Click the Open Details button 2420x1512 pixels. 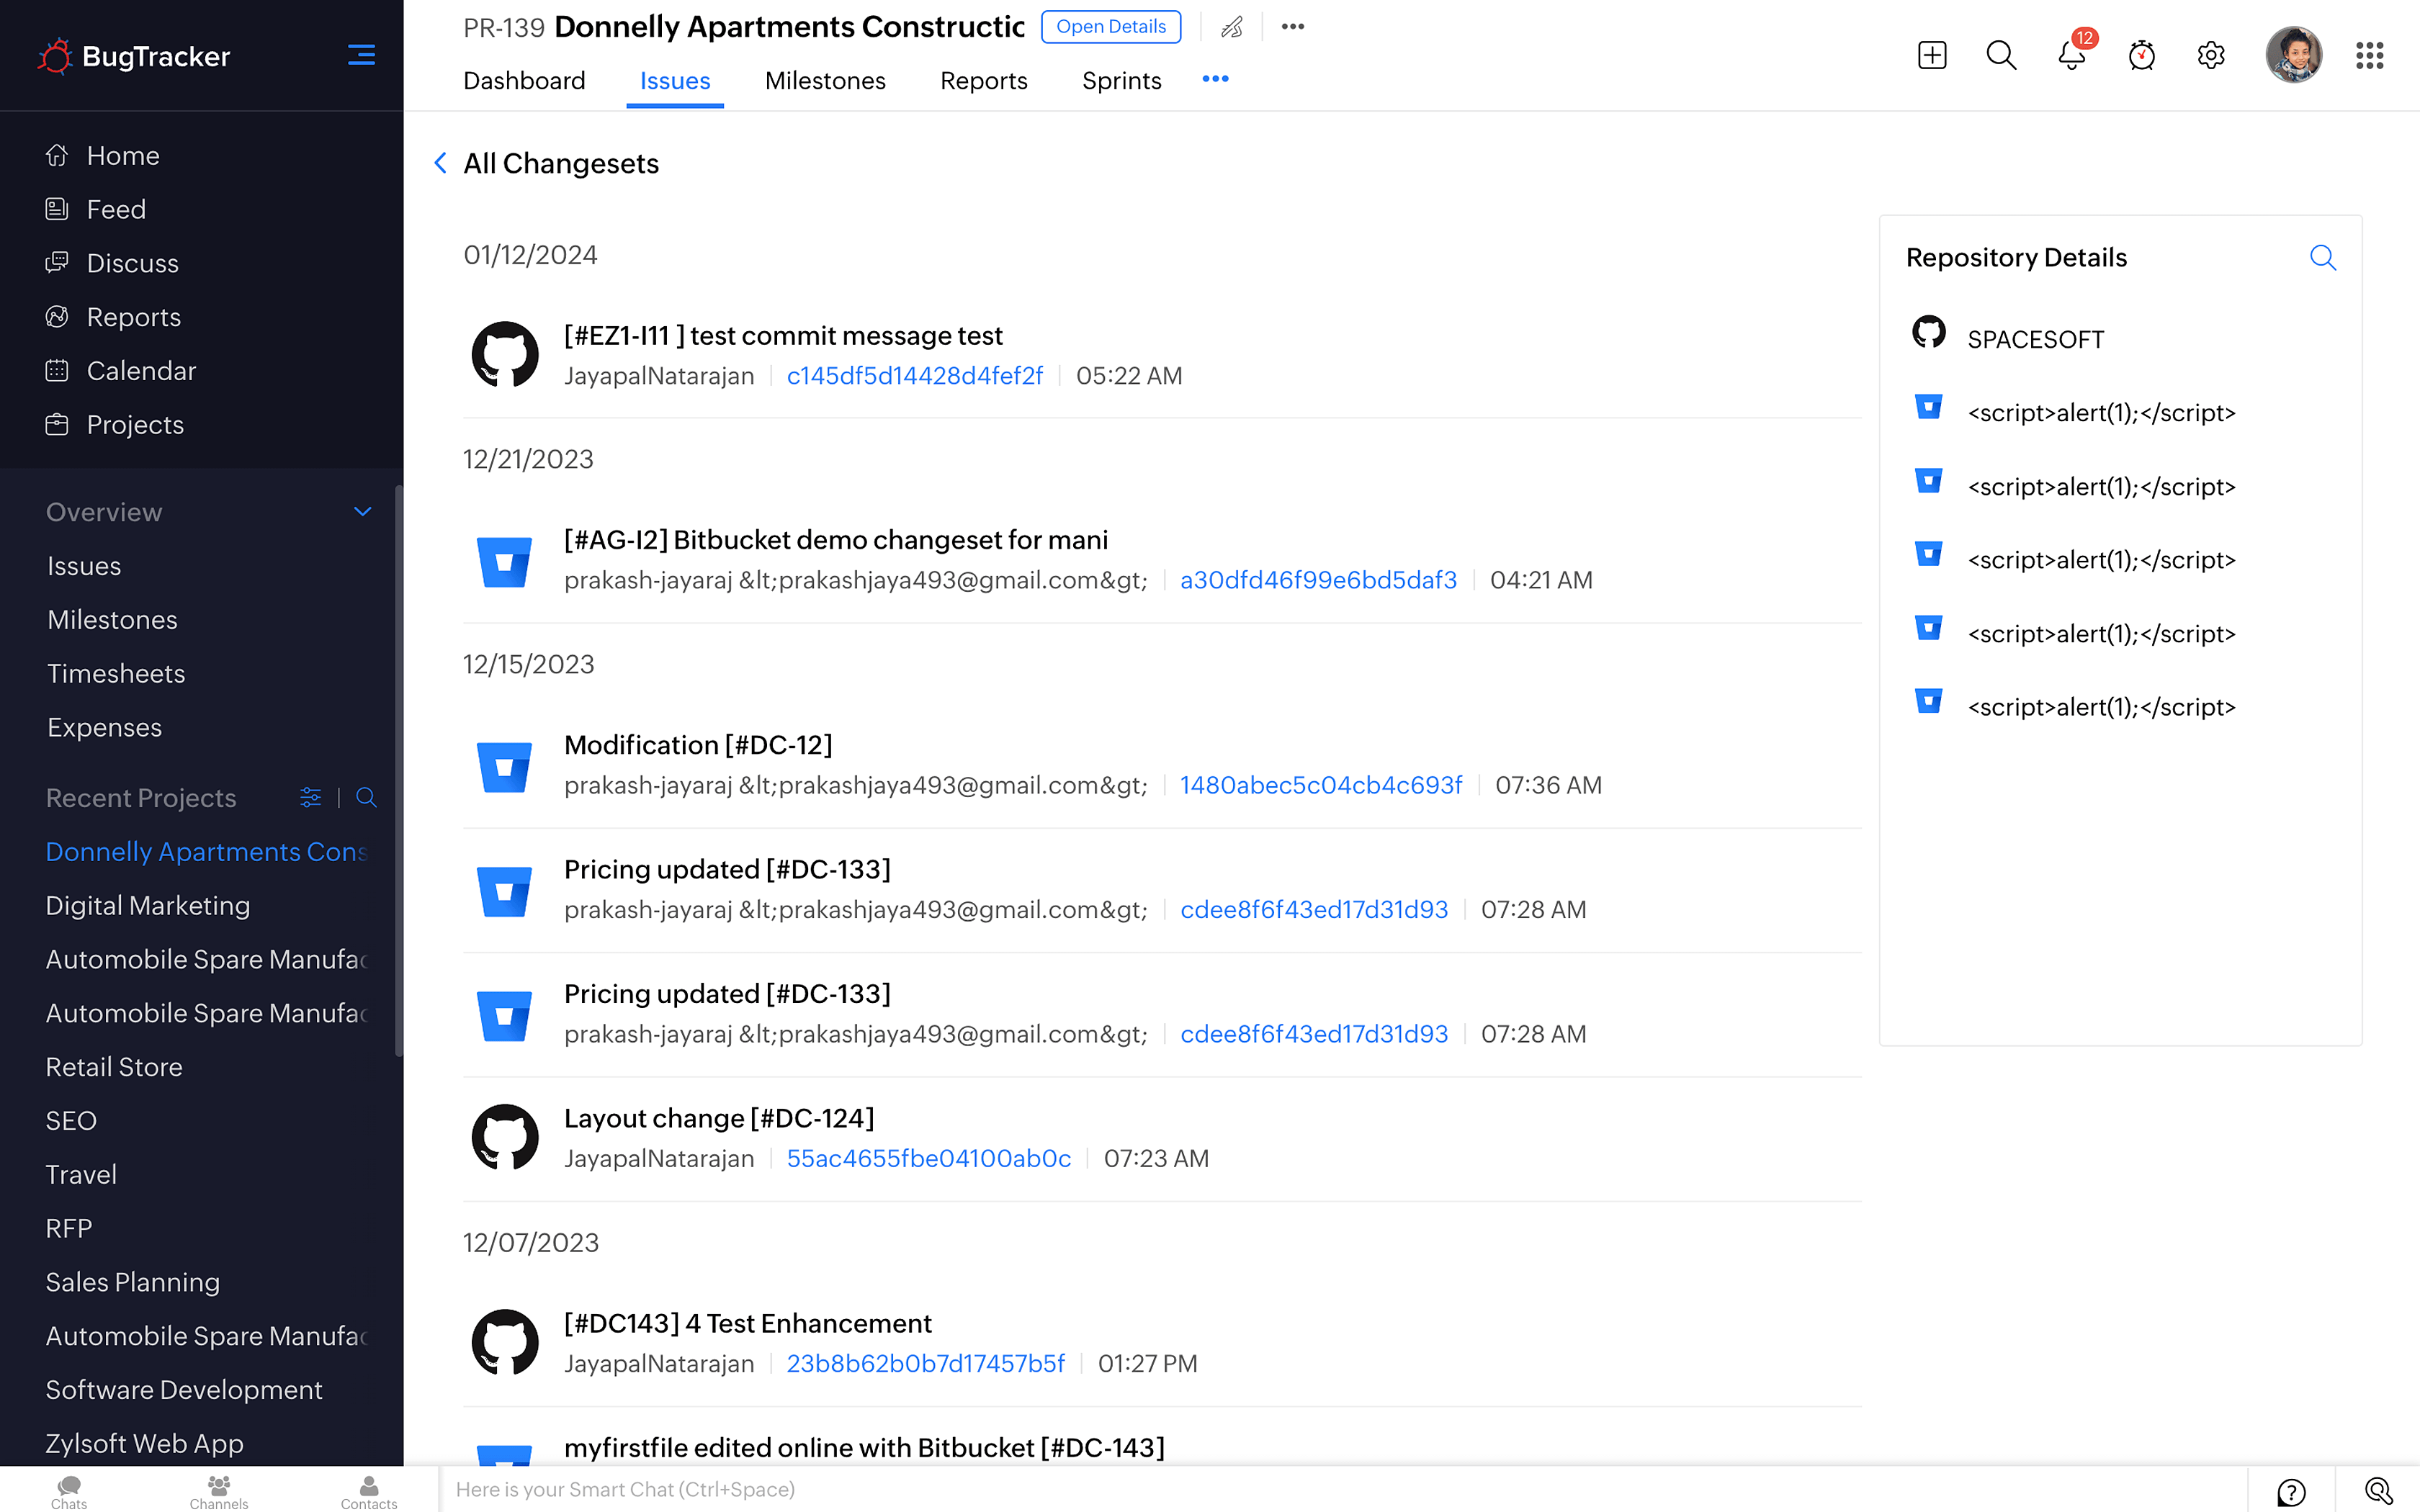(1110, 27)
